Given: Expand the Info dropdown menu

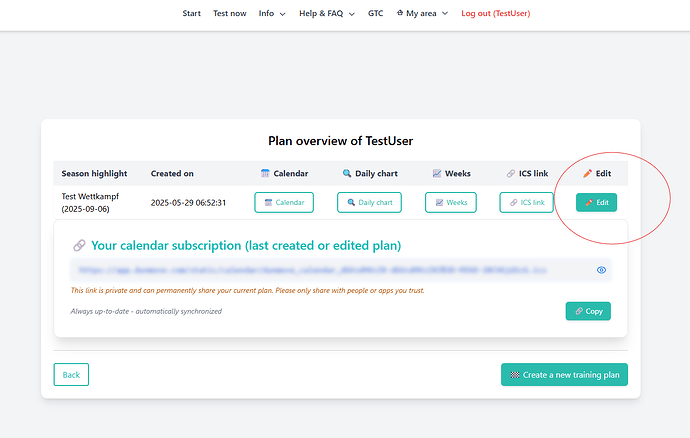Looking at the screenshot, I should point(272,14).
